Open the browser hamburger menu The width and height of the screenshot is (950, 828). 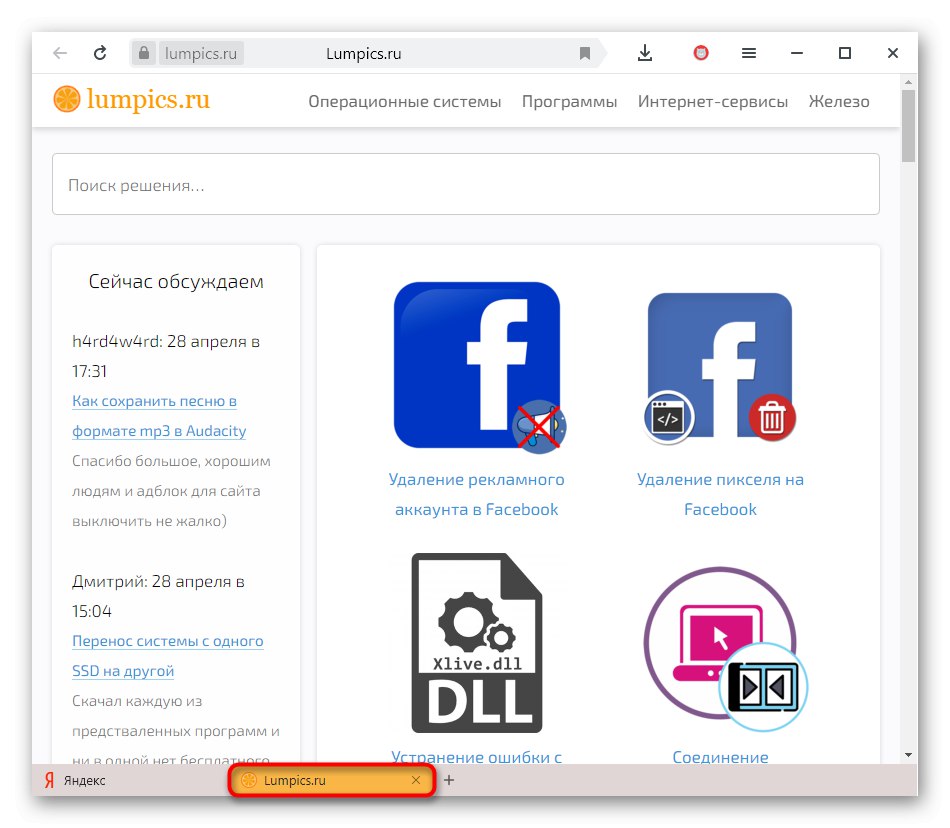tap(749, 53)
